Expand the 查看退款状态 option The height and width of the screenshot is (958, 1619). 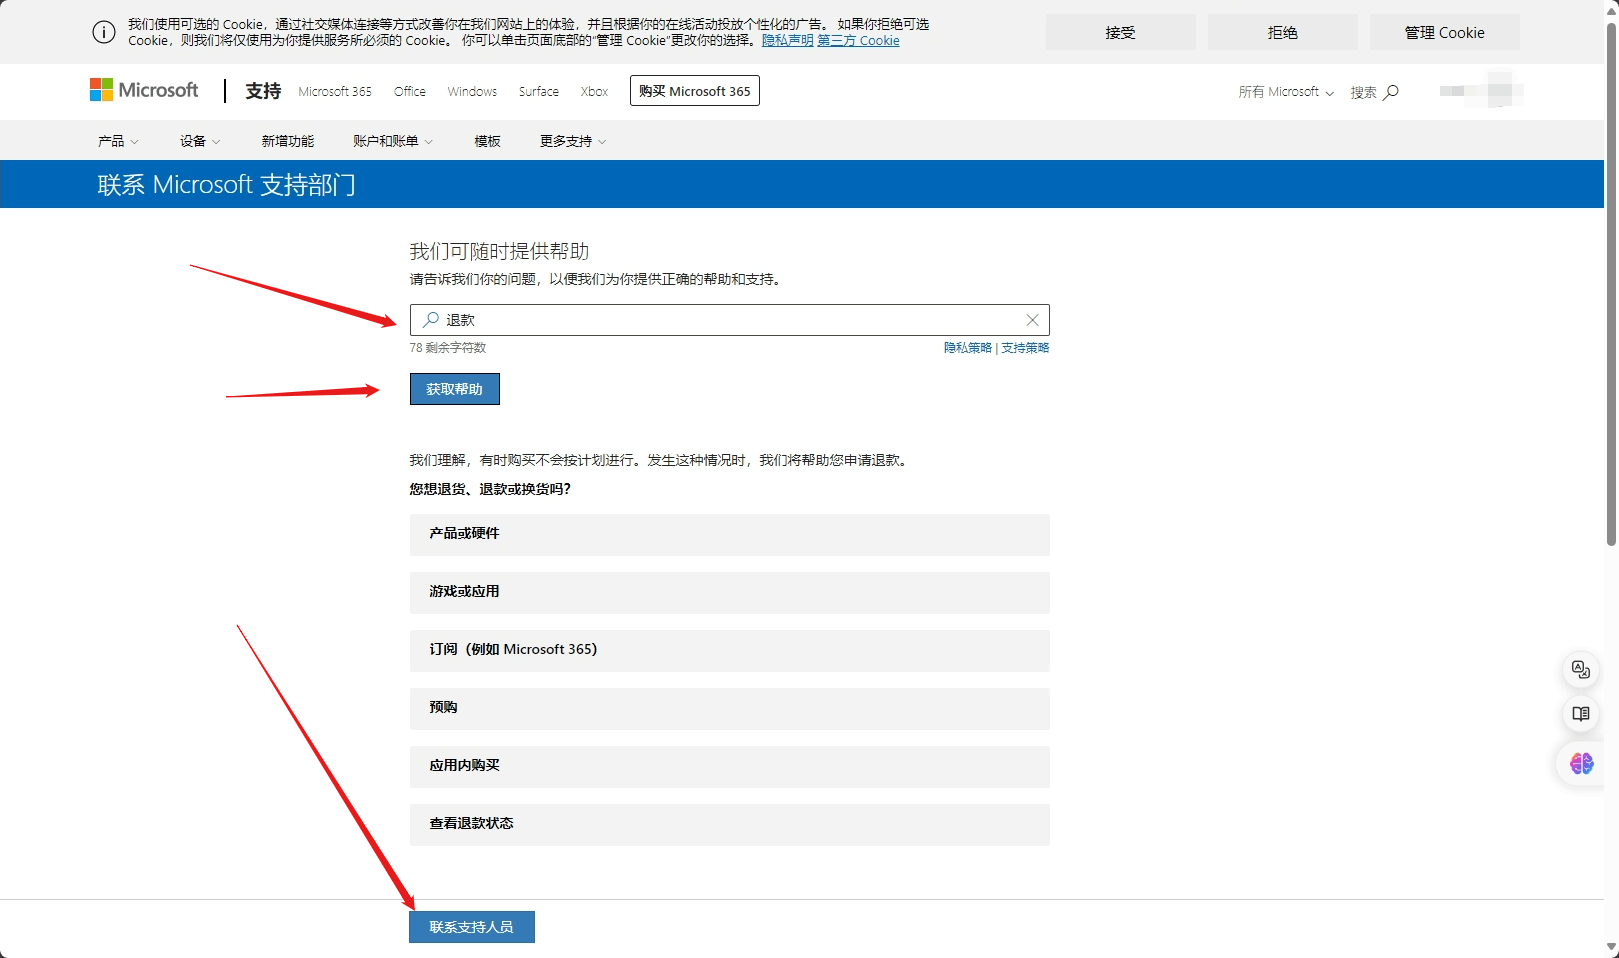(730, 824)
